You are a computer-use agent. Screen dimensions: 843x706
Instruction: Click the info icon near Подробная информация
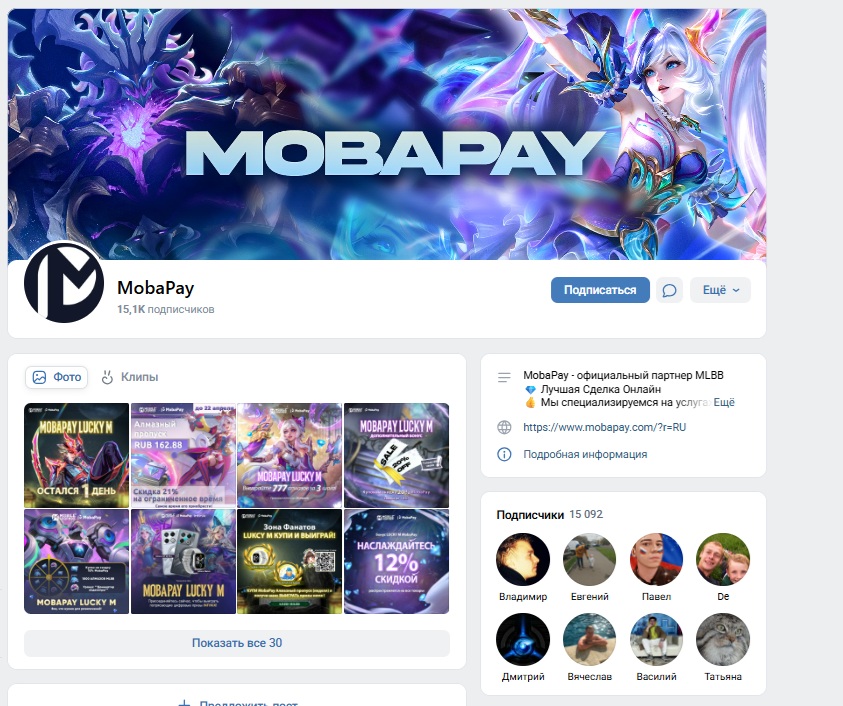pyautogui.click(x=504, y=454)
